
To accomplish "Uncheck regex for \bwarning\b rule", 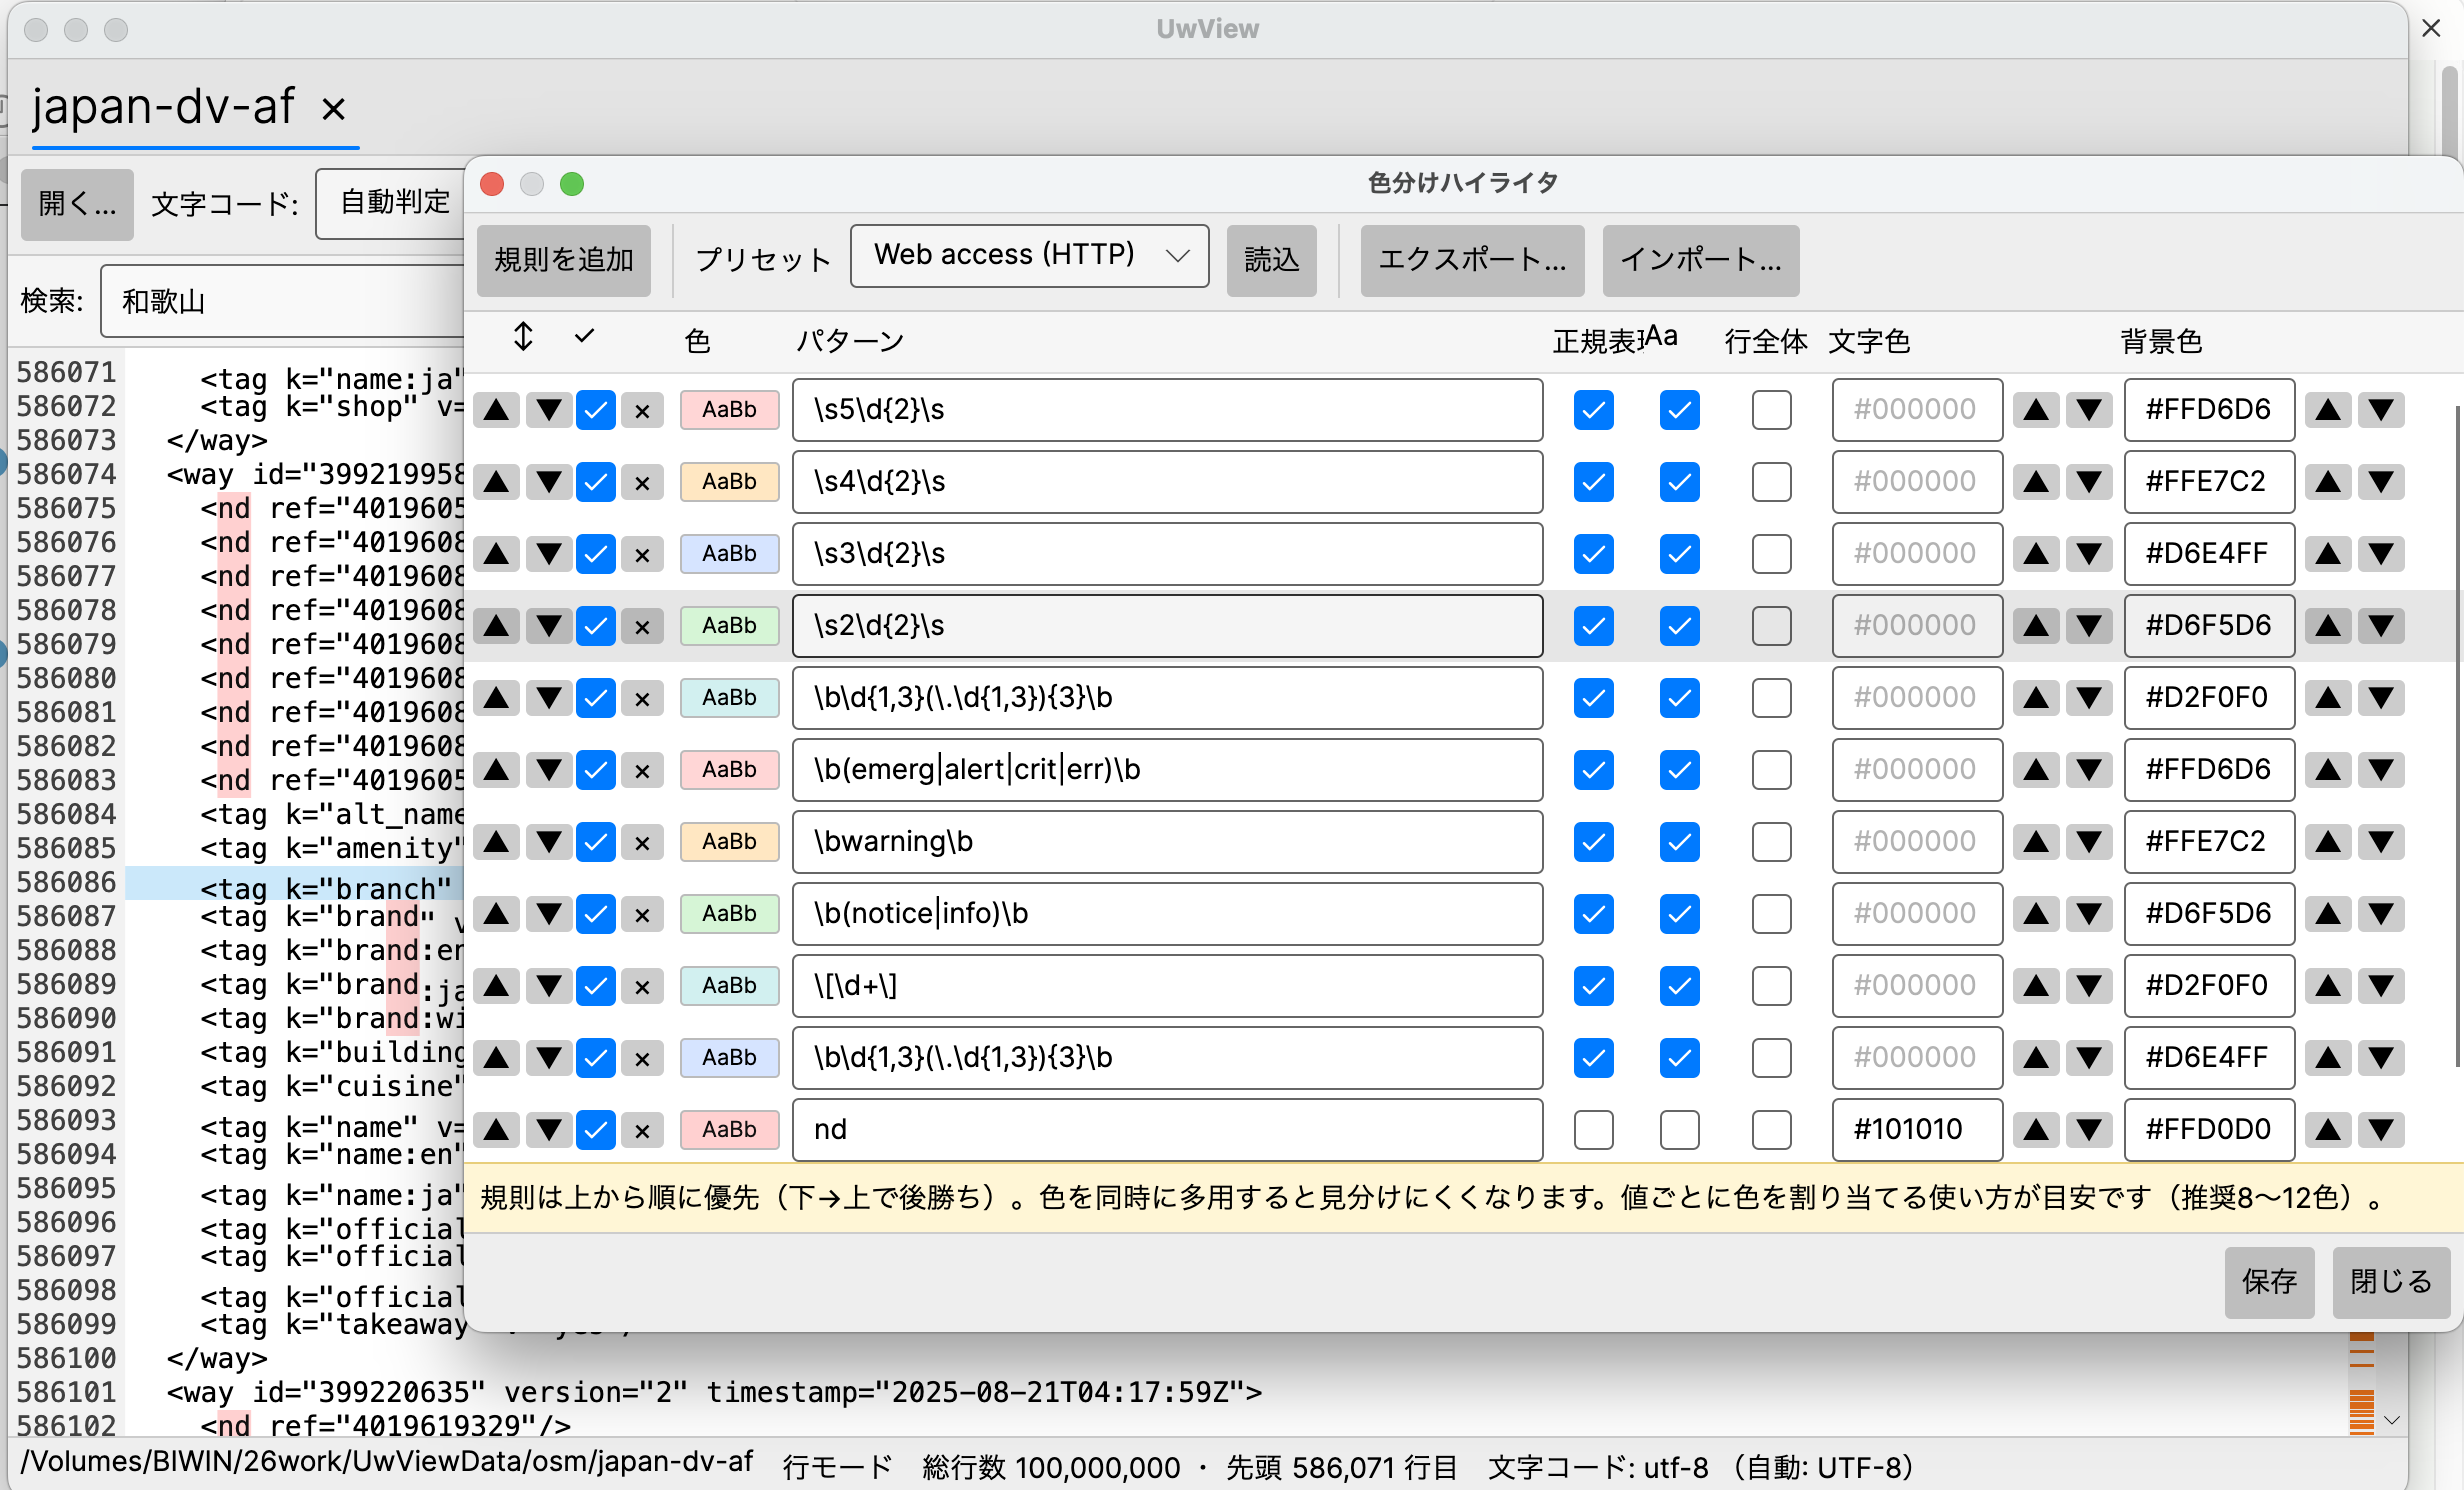I will 1593,842.
